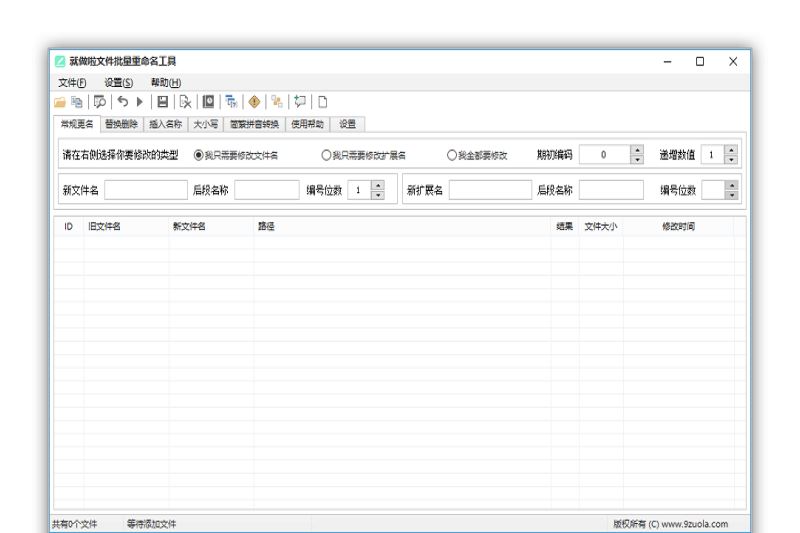
Task: Open the 帮助(H) menu
Action: (166, 83)
